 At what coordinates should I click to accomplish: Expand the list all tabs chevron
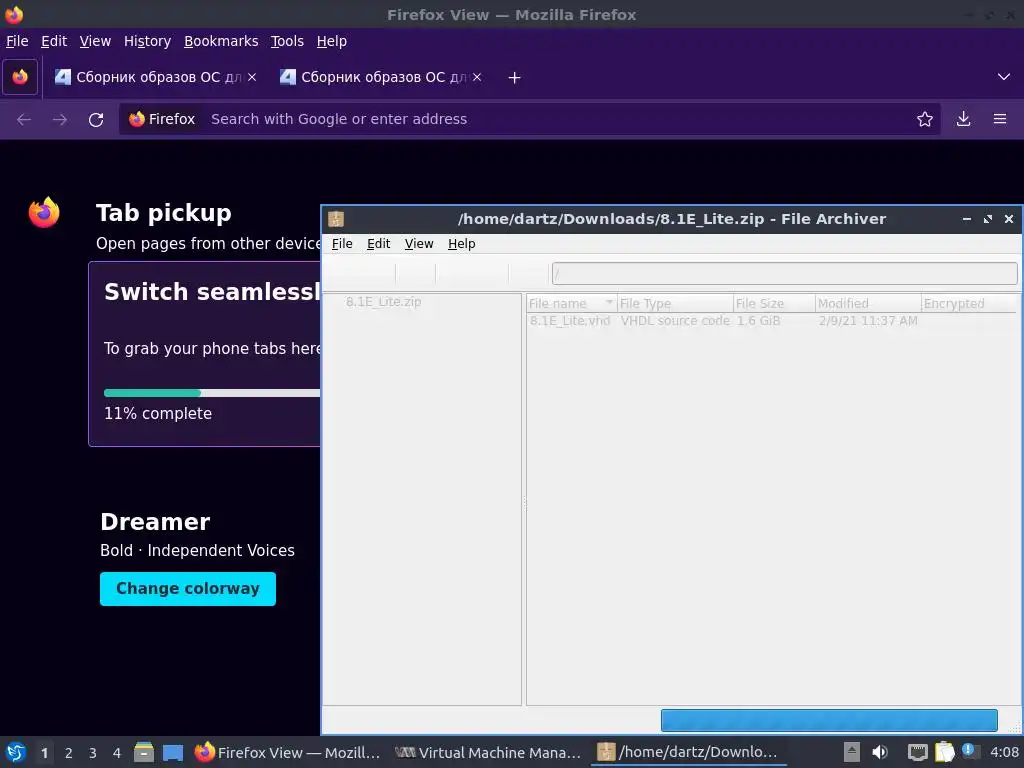point(1004,77)
